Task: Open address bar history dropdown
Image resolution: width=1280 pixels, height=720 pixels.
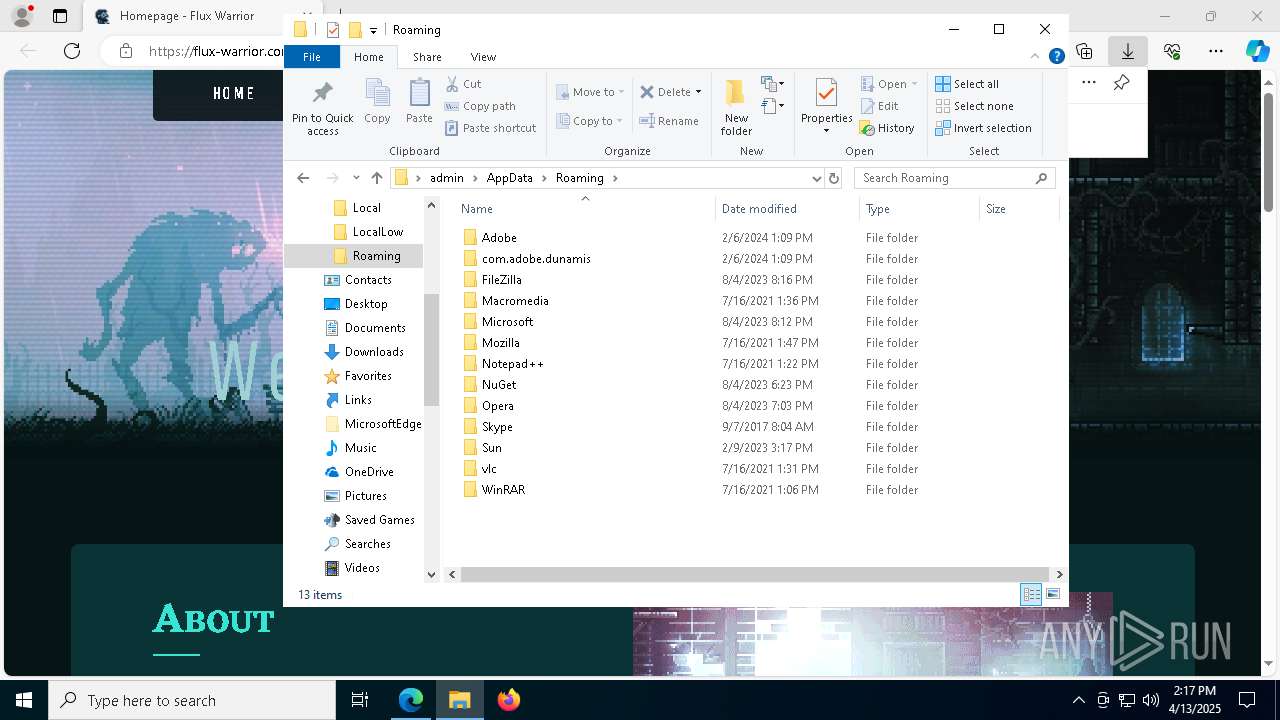Action: click(817, 178)
